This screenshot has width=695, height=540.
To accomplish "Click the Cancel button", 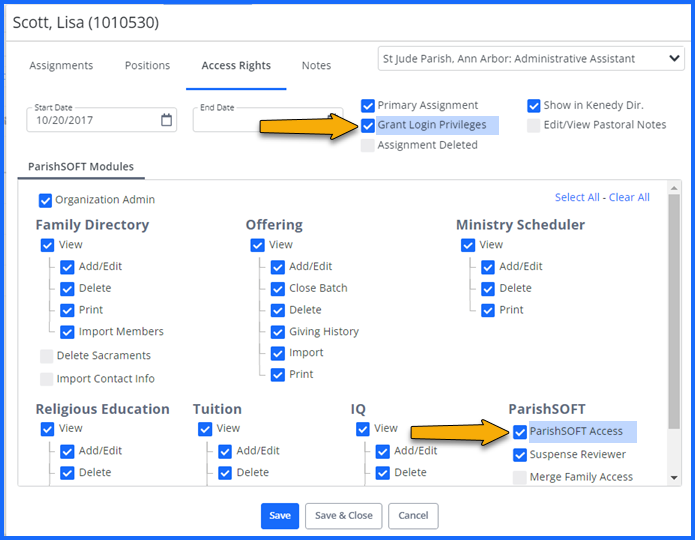I will [x=413, y=516].
